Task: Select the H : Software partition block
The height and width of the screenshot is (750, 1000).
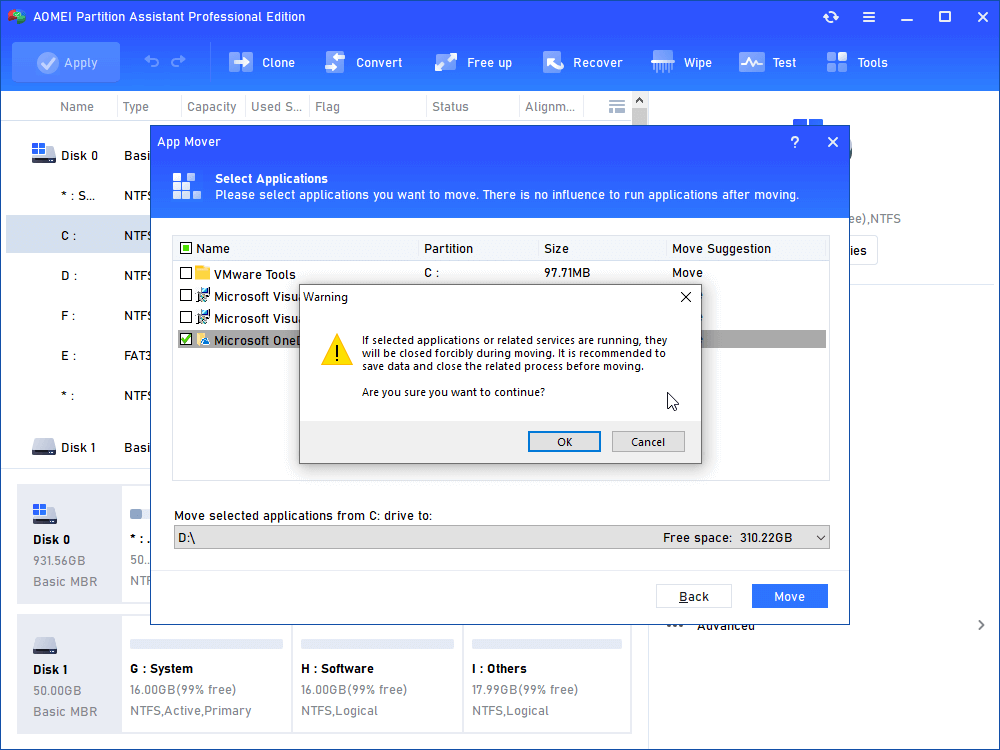Action: coord(377,680)
